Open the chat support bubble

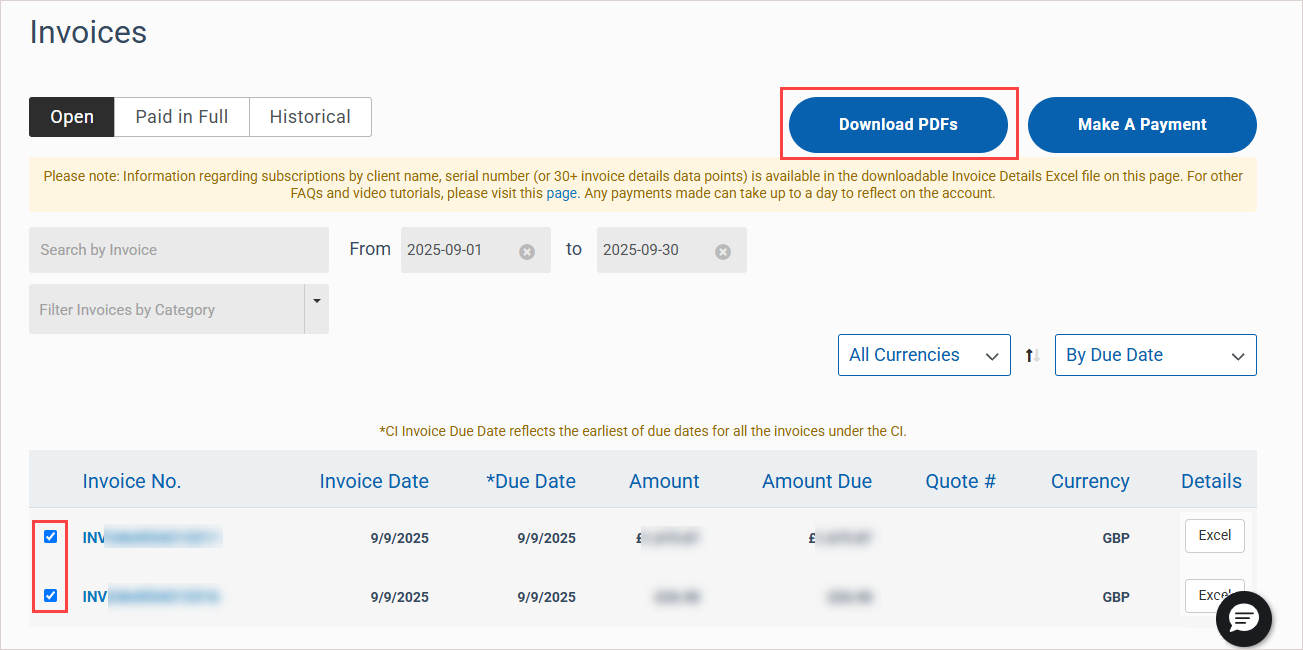(1243, 619)
